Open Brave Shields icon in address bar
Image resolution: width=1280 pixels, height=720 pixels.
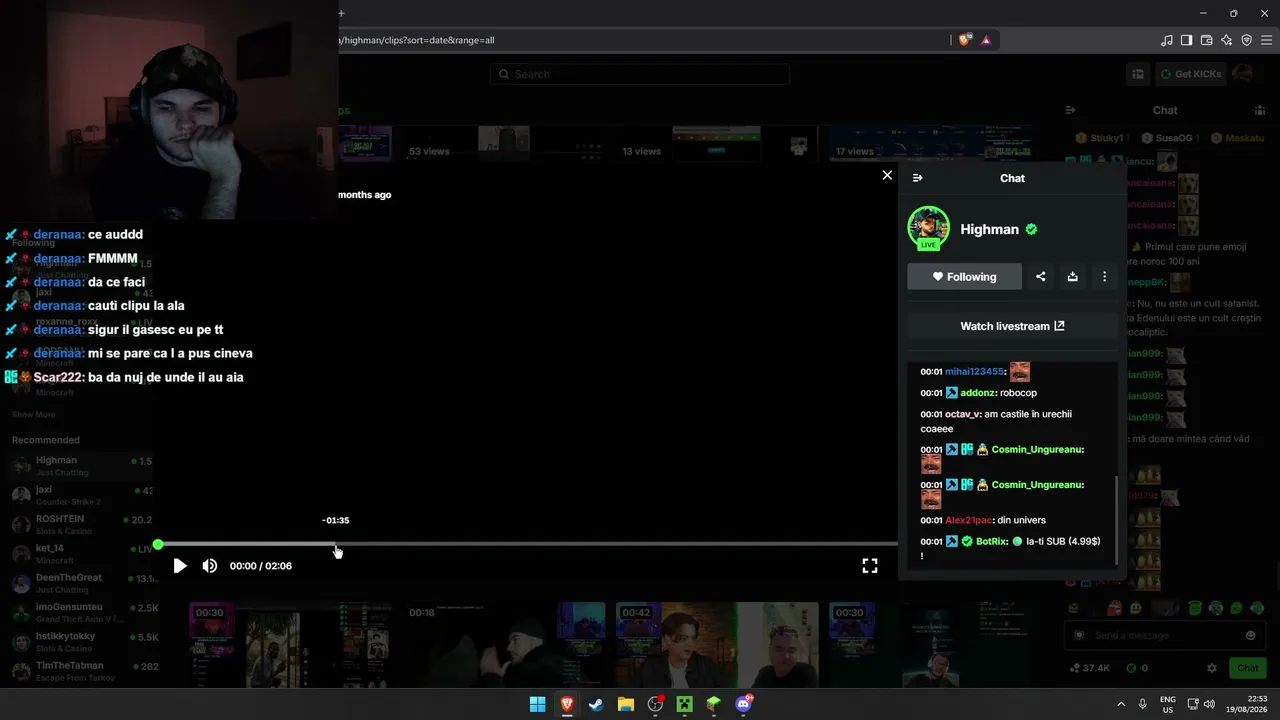964,40
